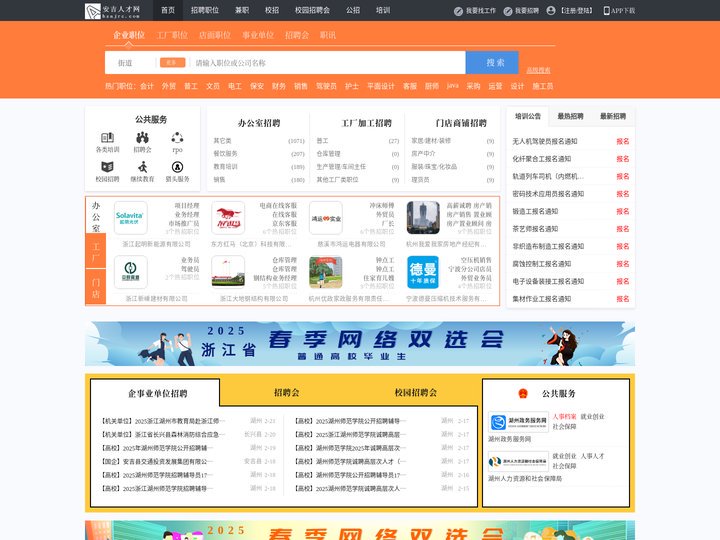Viewport: 720px width, 540px height.
Task: Click the 浙江新峰建材 green logo
Action: [x=130, y=272]
